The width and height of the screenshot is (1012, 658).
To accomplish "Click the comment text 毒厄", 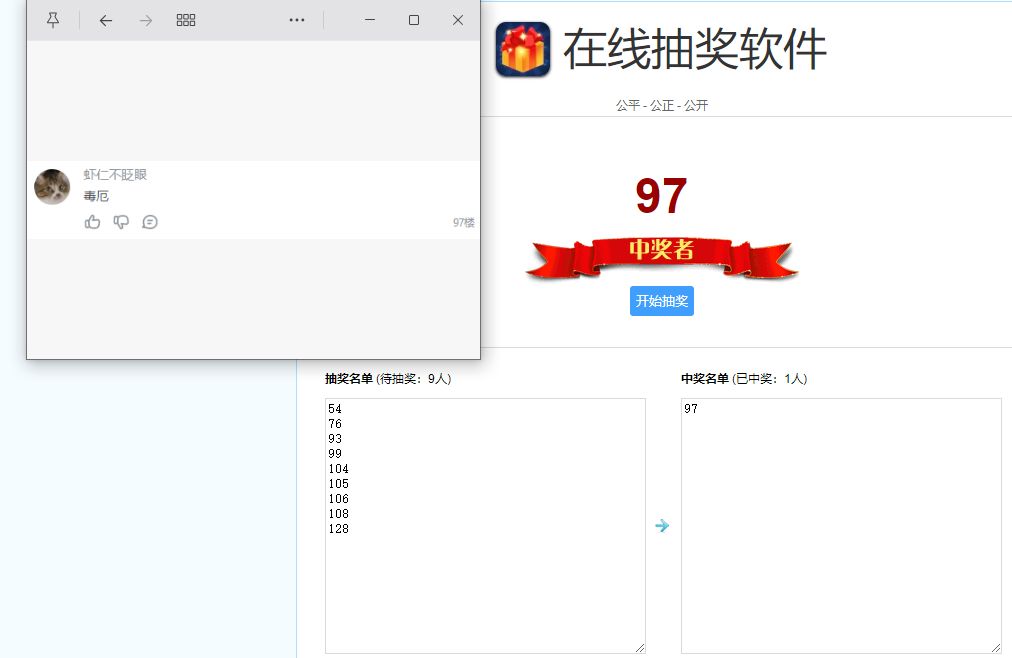I will point(96,196).
